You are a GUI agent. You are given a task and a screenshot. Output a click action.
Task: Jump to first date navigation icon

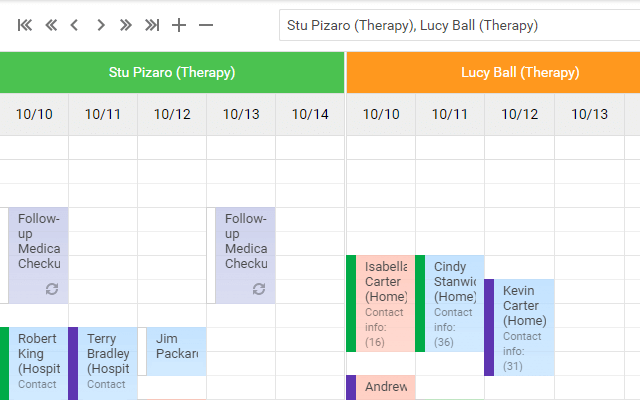pos(25,25)
